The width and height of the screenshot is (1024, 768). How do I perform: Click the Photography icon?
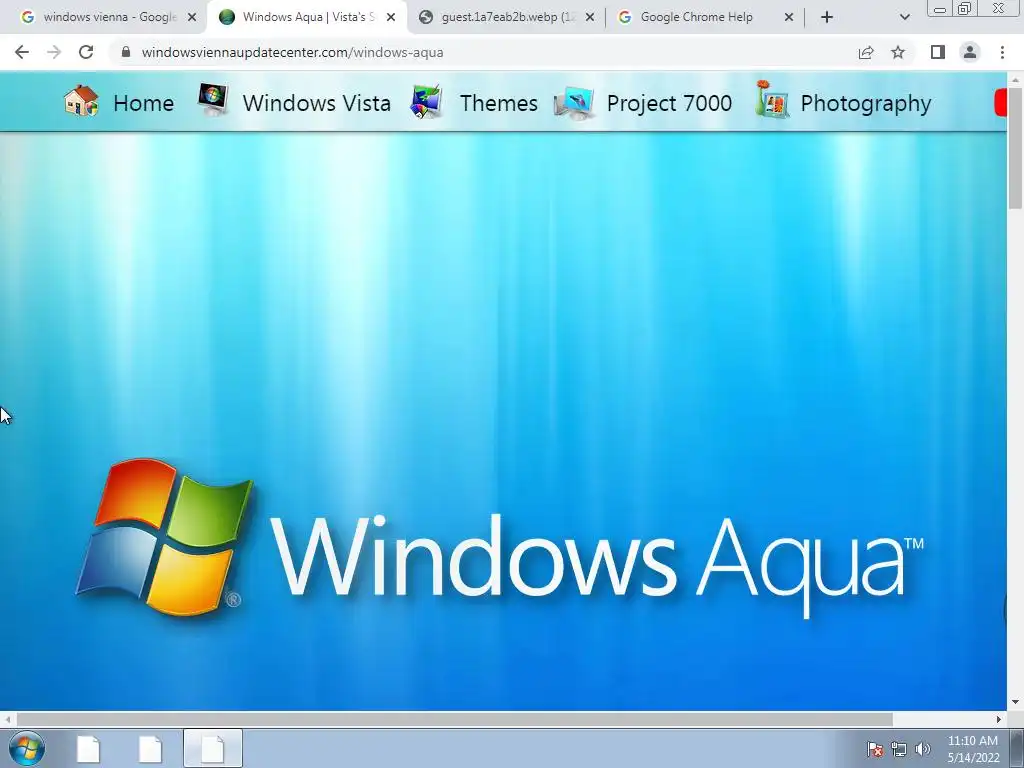[x=771, y=100]
